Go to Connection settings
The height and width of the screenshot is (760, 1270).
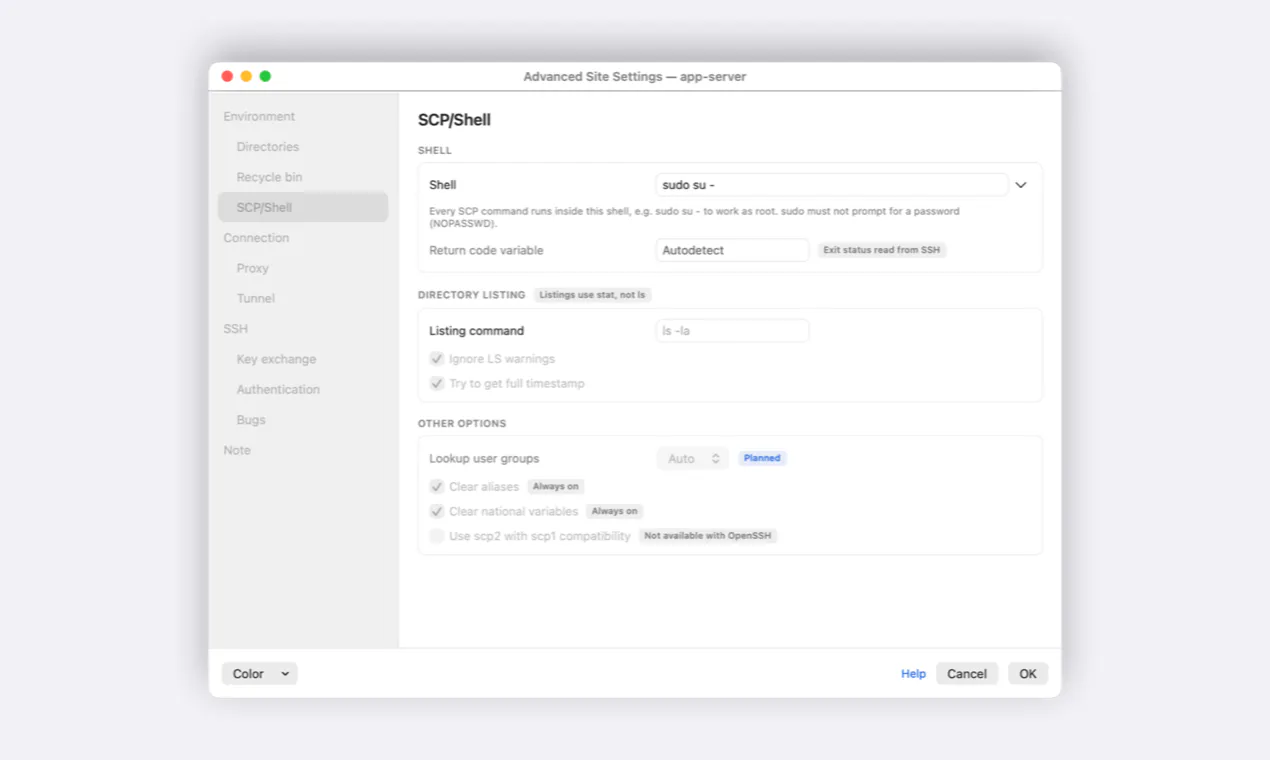[x=256, y=238]
